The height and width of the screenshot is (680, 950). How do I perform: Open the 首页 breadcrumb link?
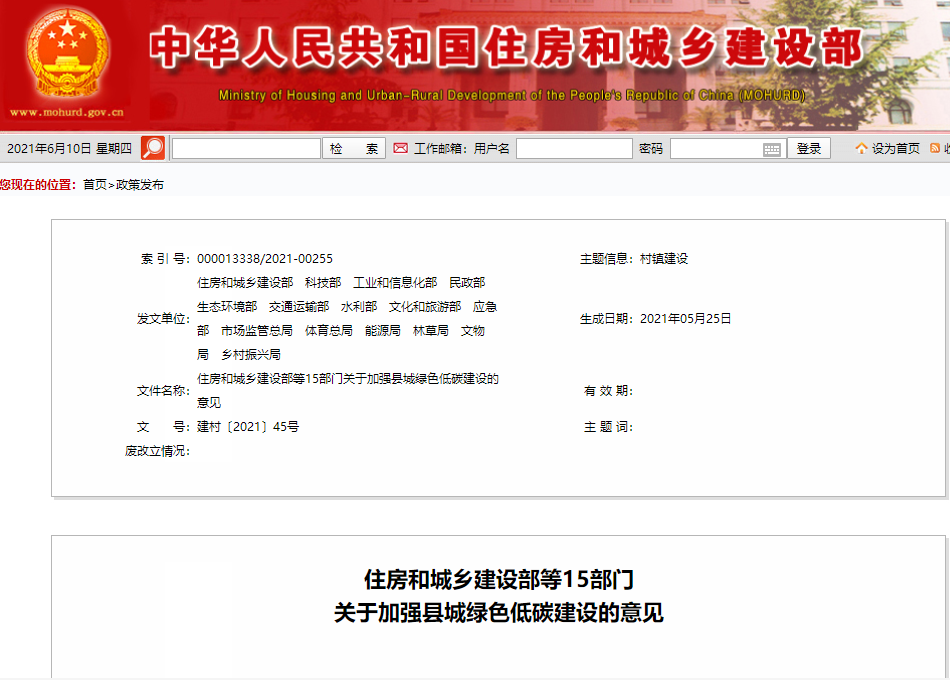pyautogui.click(x=95, y=185)
